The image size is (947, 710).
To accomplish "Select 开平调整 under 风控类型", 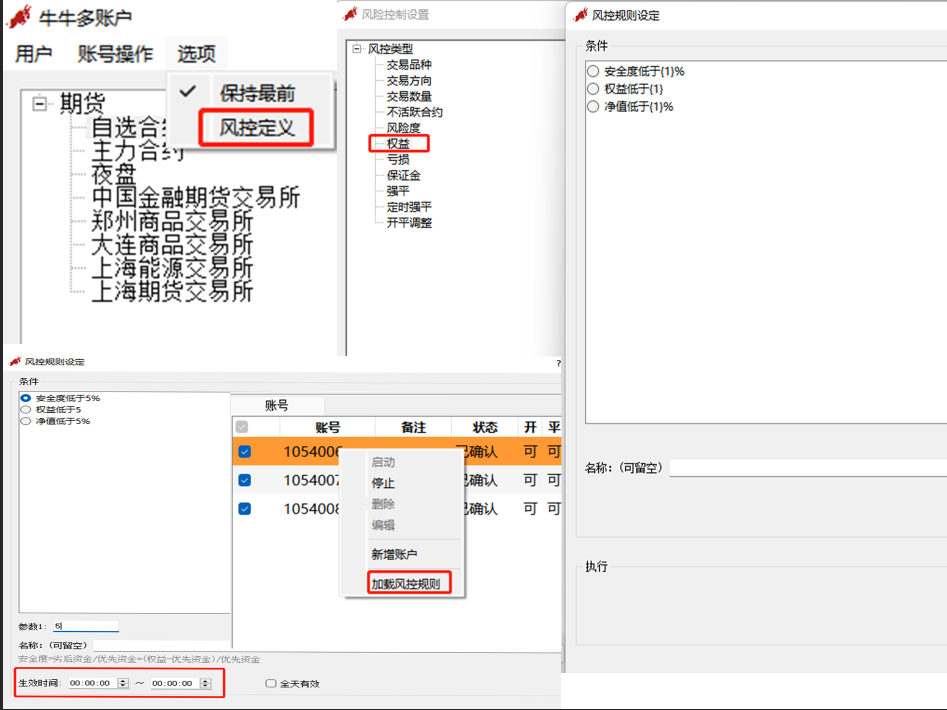I will pyautogui.click(x=409, y=222).
